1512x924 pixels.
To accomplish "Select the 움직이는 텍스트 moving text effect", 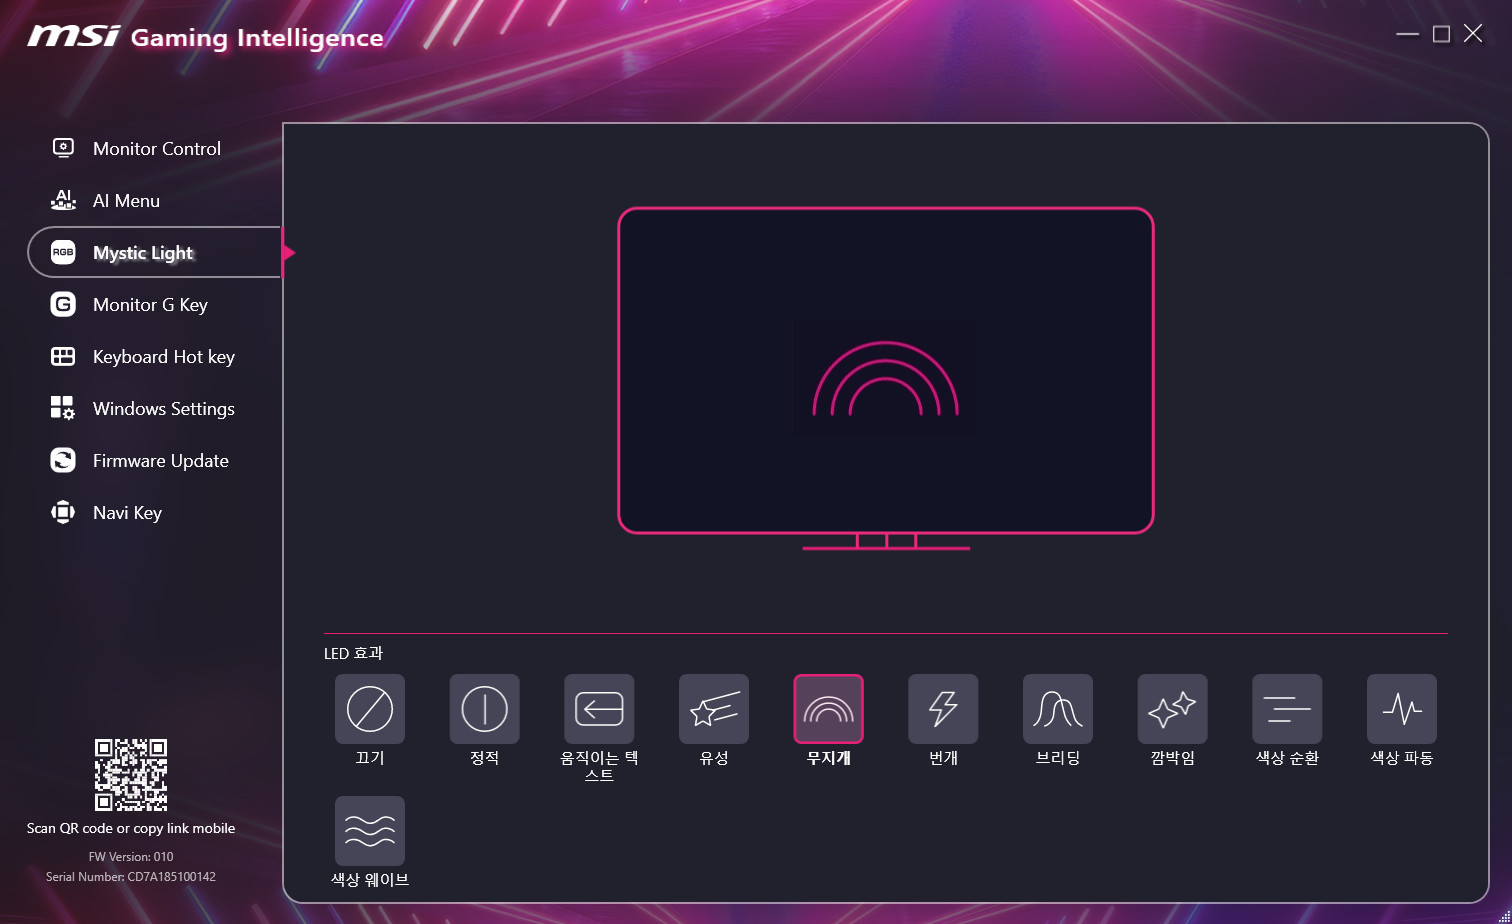I will coord(599,709).
